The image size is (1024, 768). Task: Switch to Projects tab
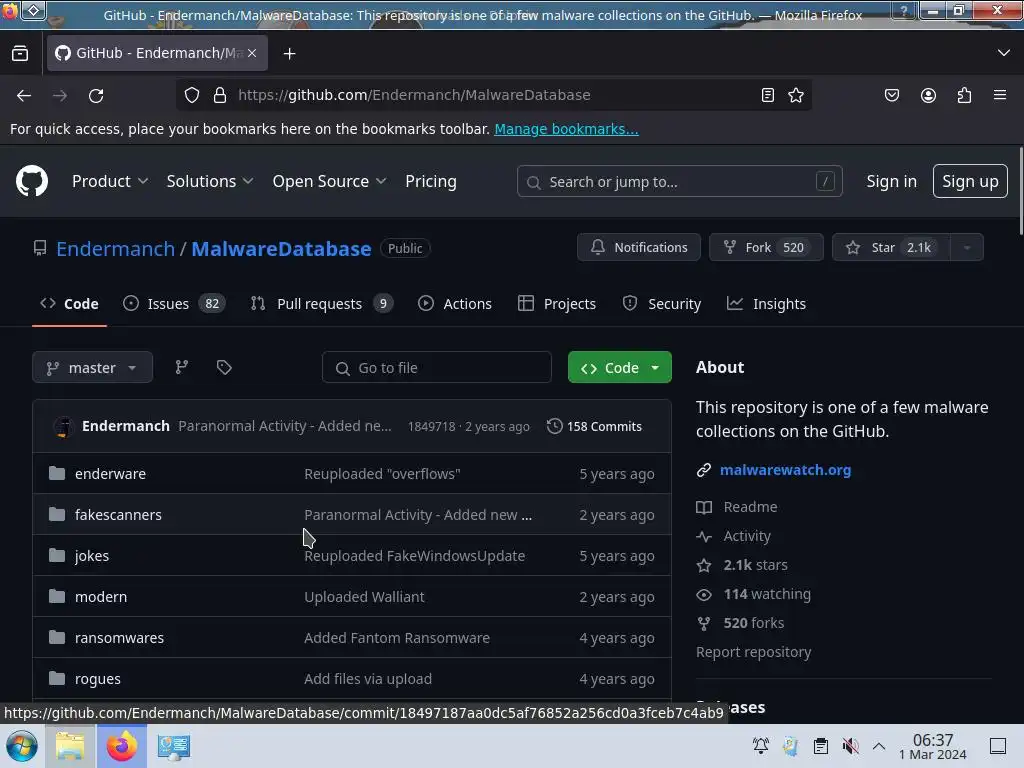(556, 304)
